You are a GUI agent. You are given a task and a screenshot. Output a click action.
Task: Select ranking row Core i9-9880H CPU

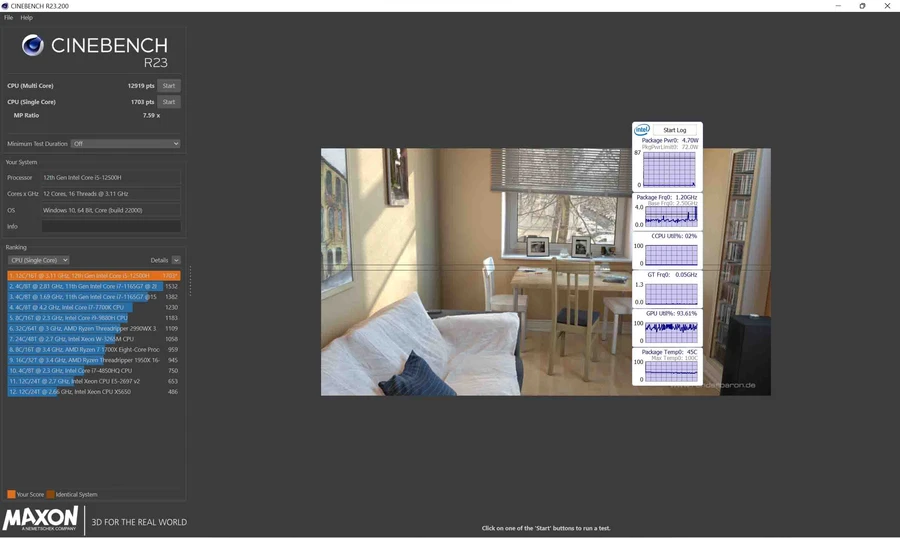click(x=94, y=318)
